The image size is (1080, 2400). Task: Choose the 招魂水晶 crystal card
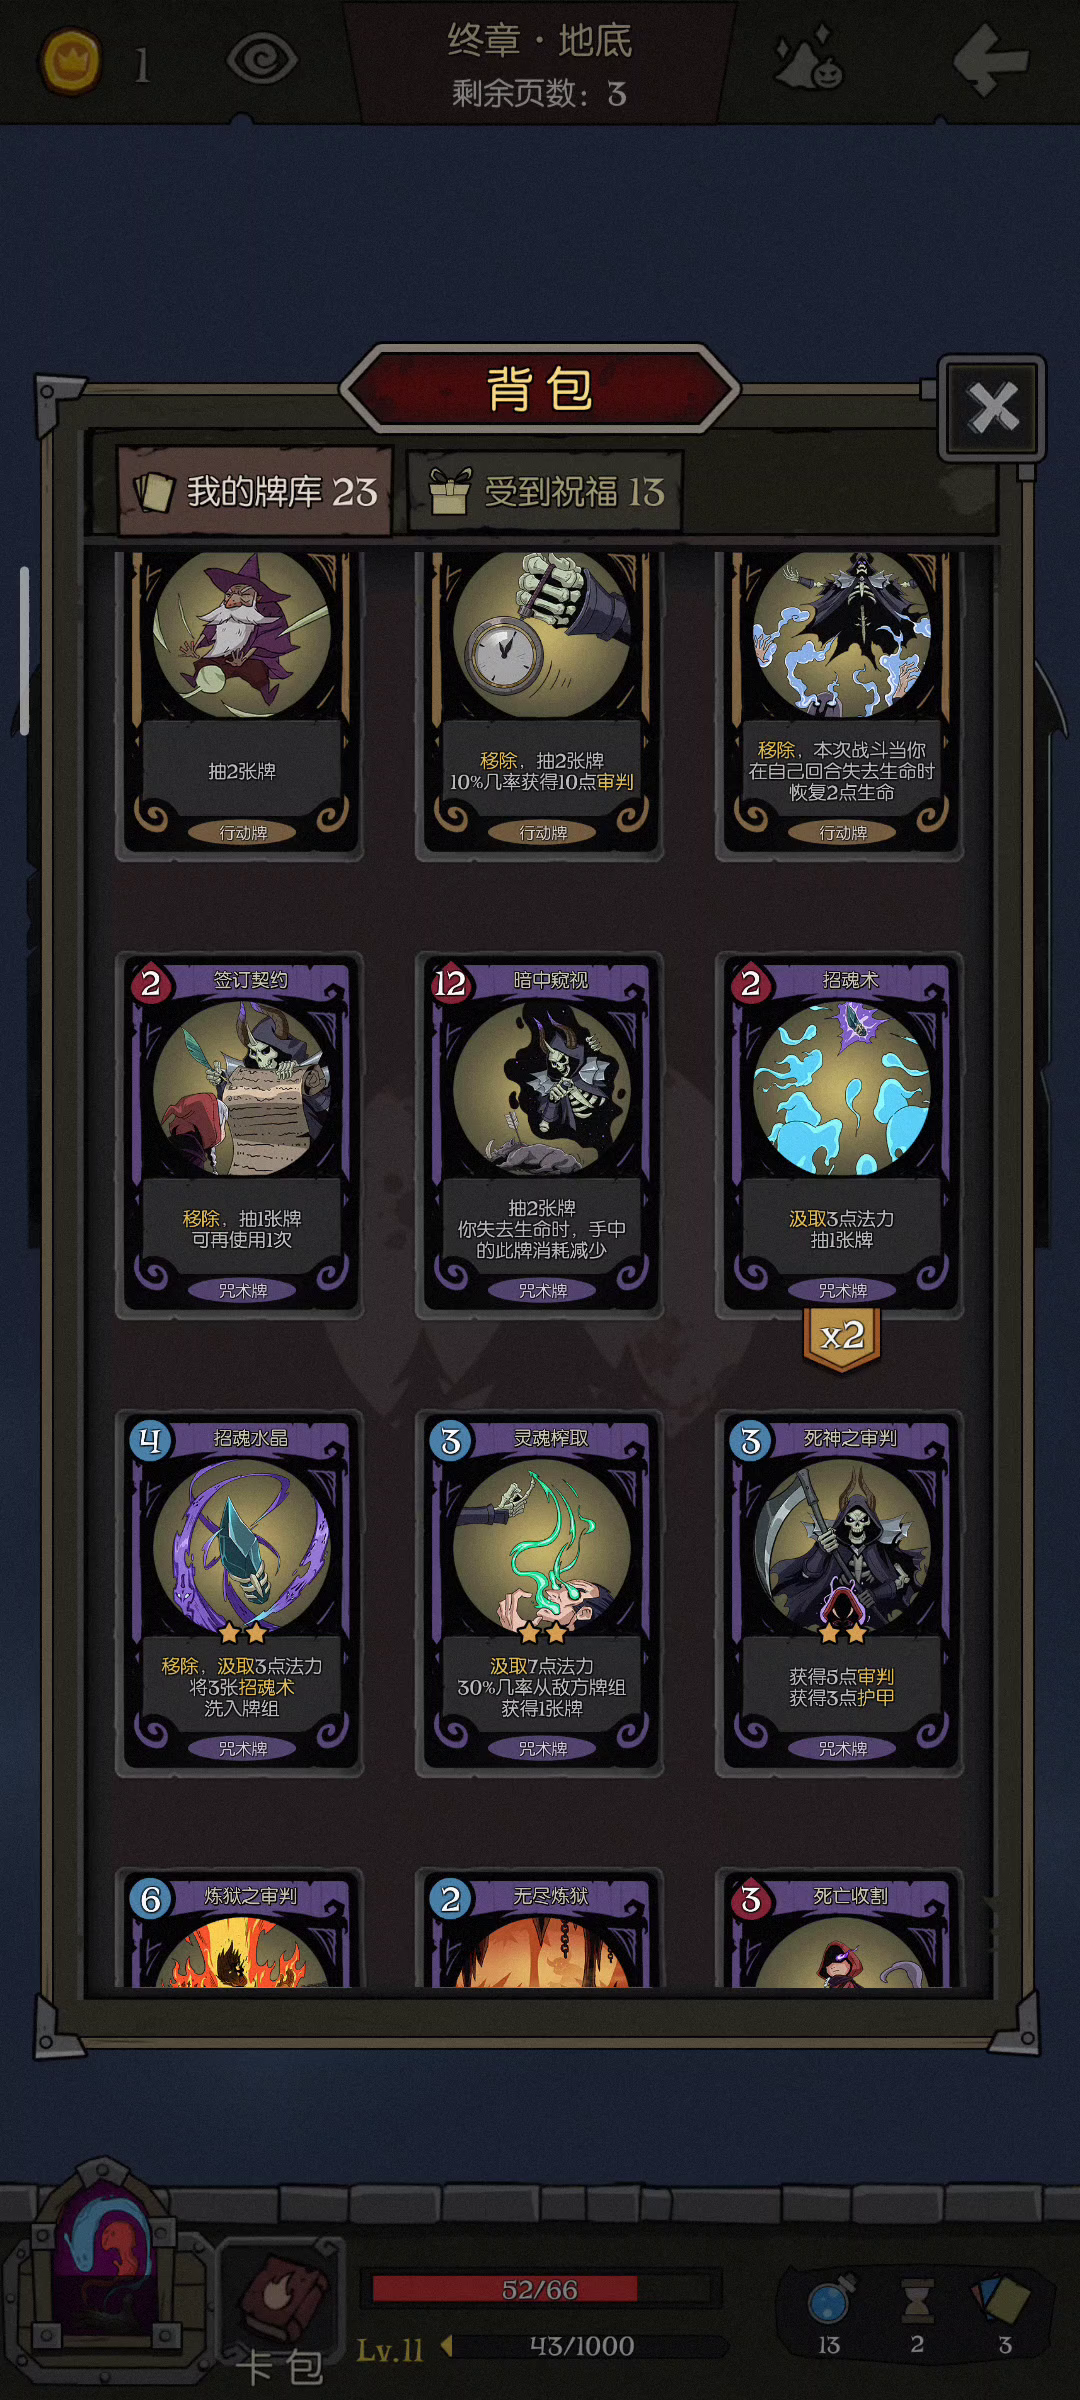[x=240, y=1593]
